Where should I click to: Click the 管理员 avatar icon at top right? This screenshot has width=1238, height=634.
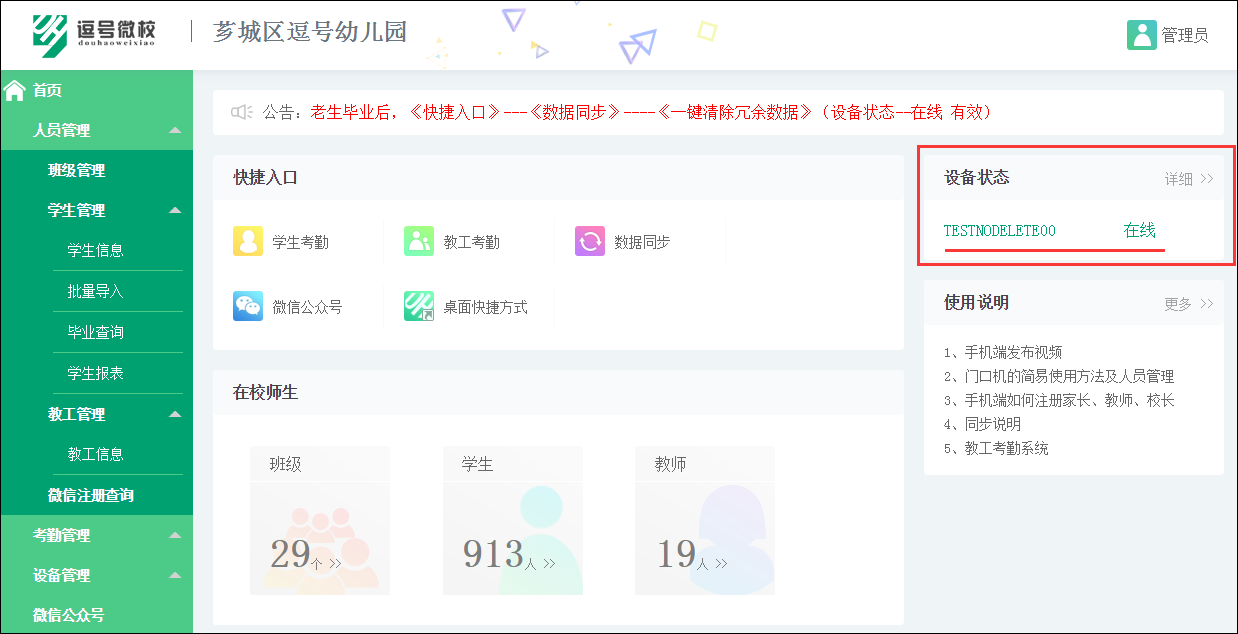pyautogui.click(x=1141, y=33)
